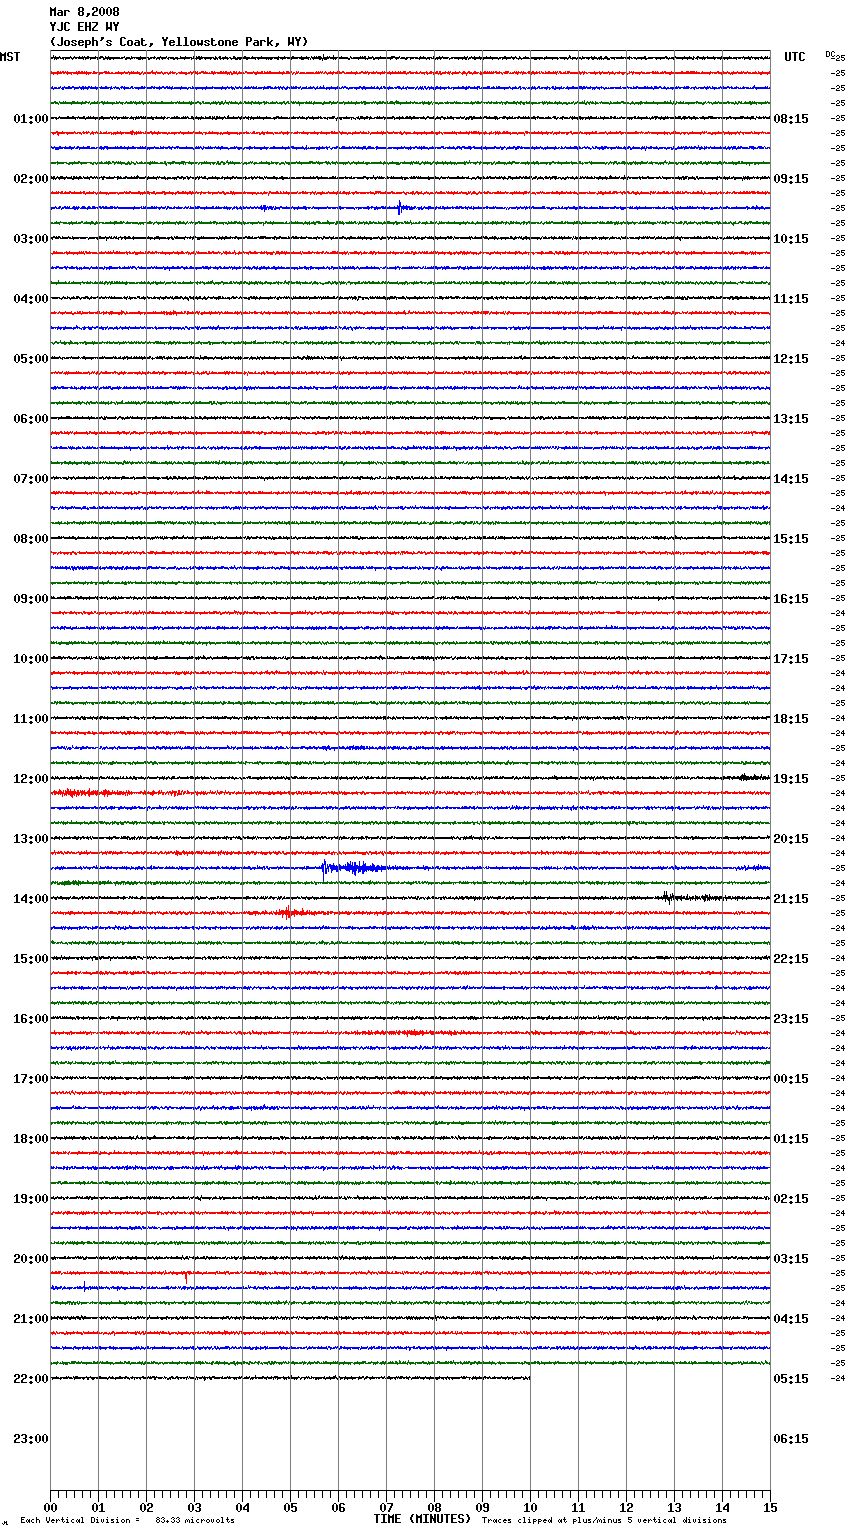Click the MST time label "01:00"
Image resolution: width=850 pixels, height=1534 pixels.
[30, 119]
